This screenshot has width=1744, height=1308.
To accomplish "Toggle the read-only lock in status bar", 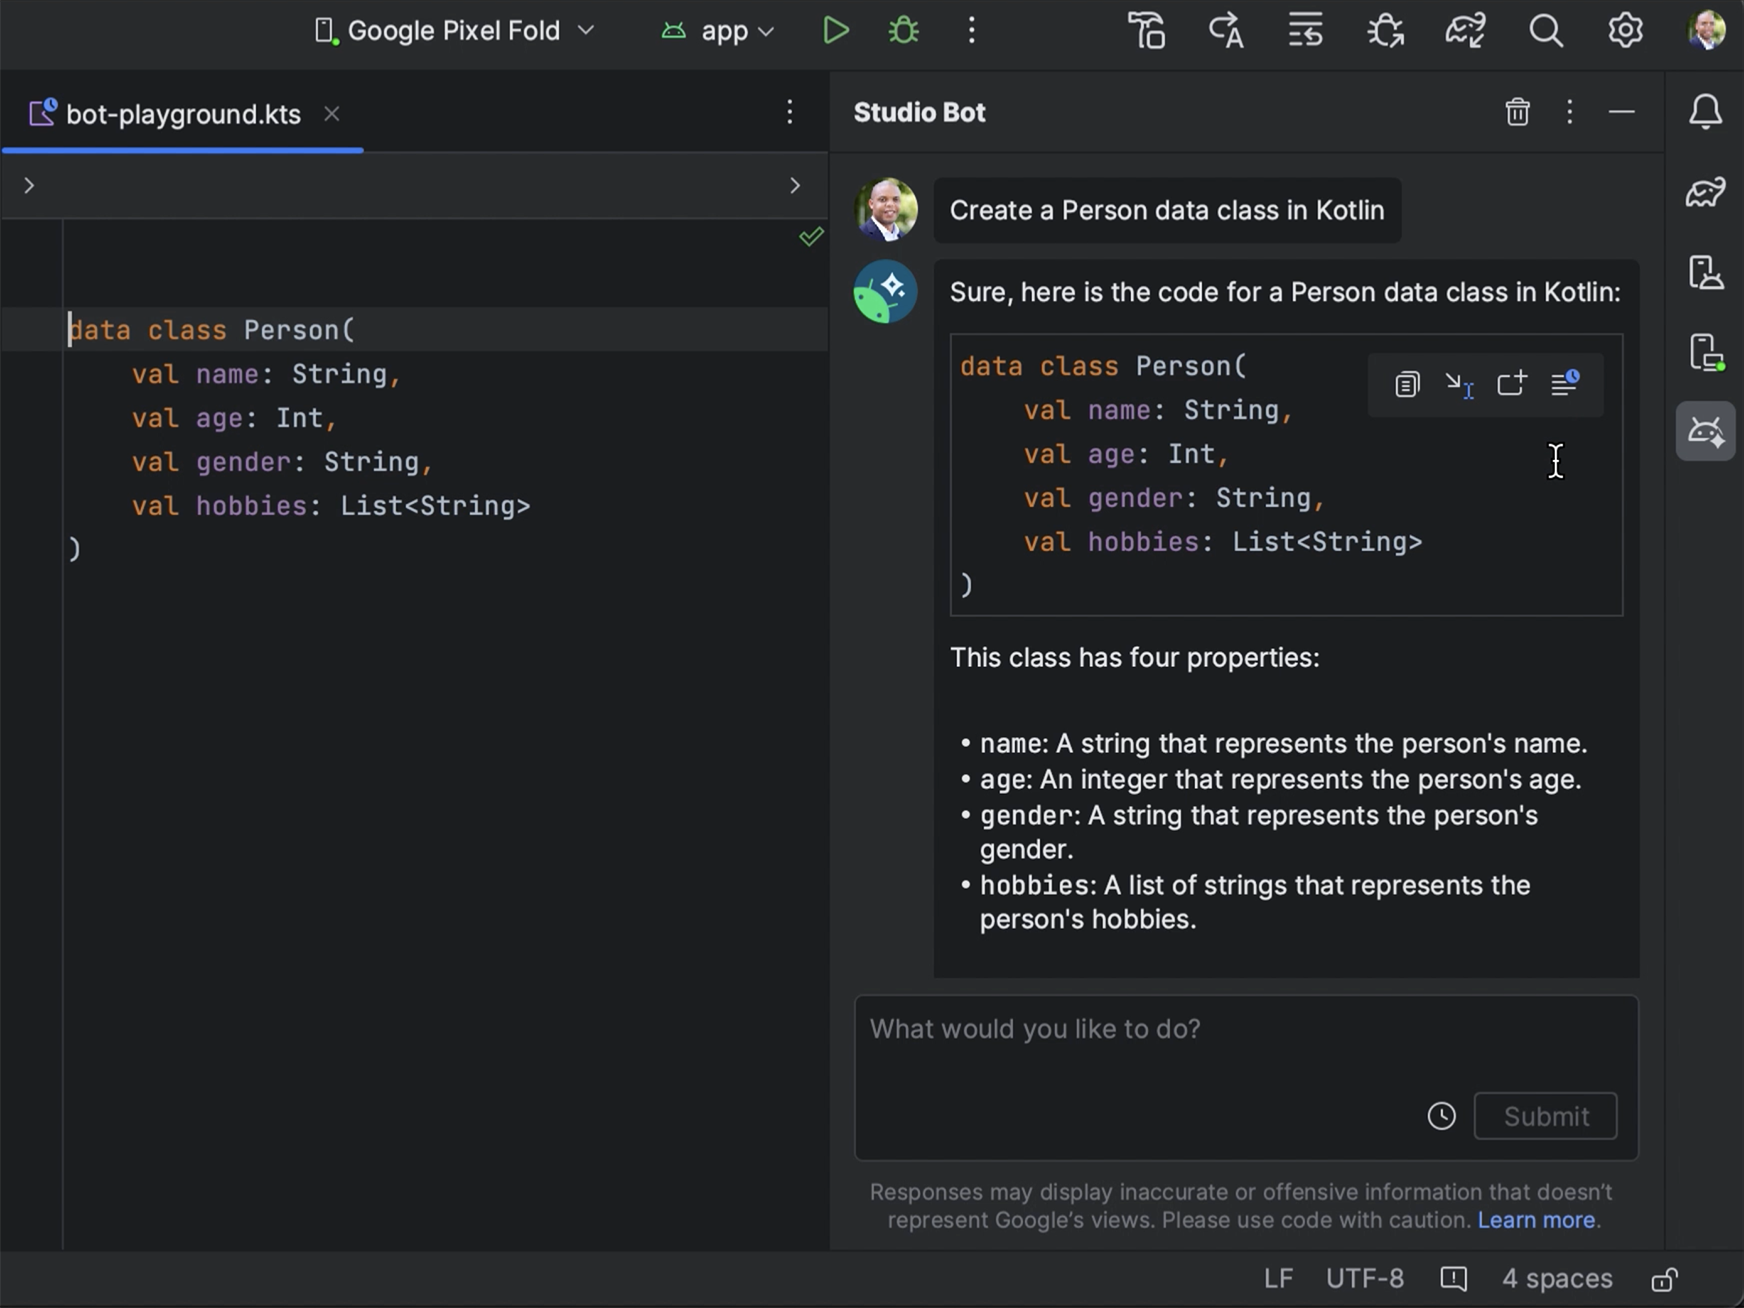I will click(1664, 1279).
